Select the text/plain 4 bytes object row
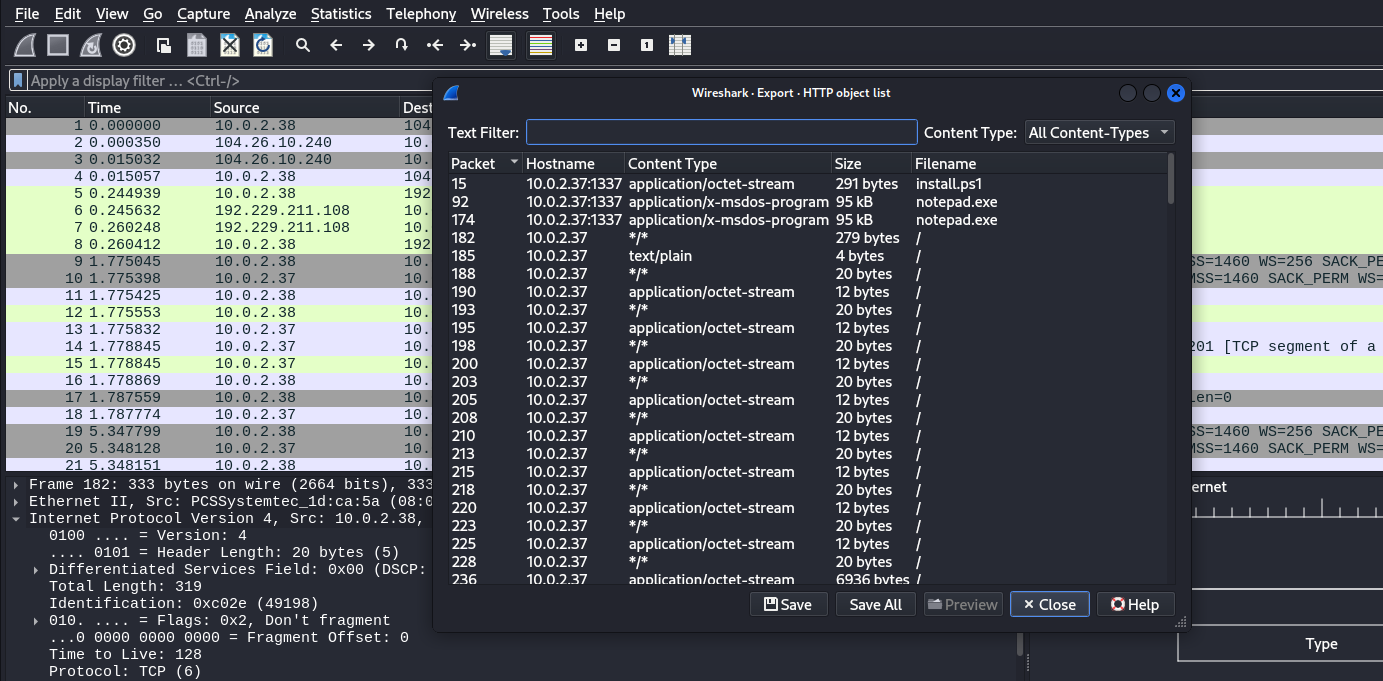 (x=807, y=256)
